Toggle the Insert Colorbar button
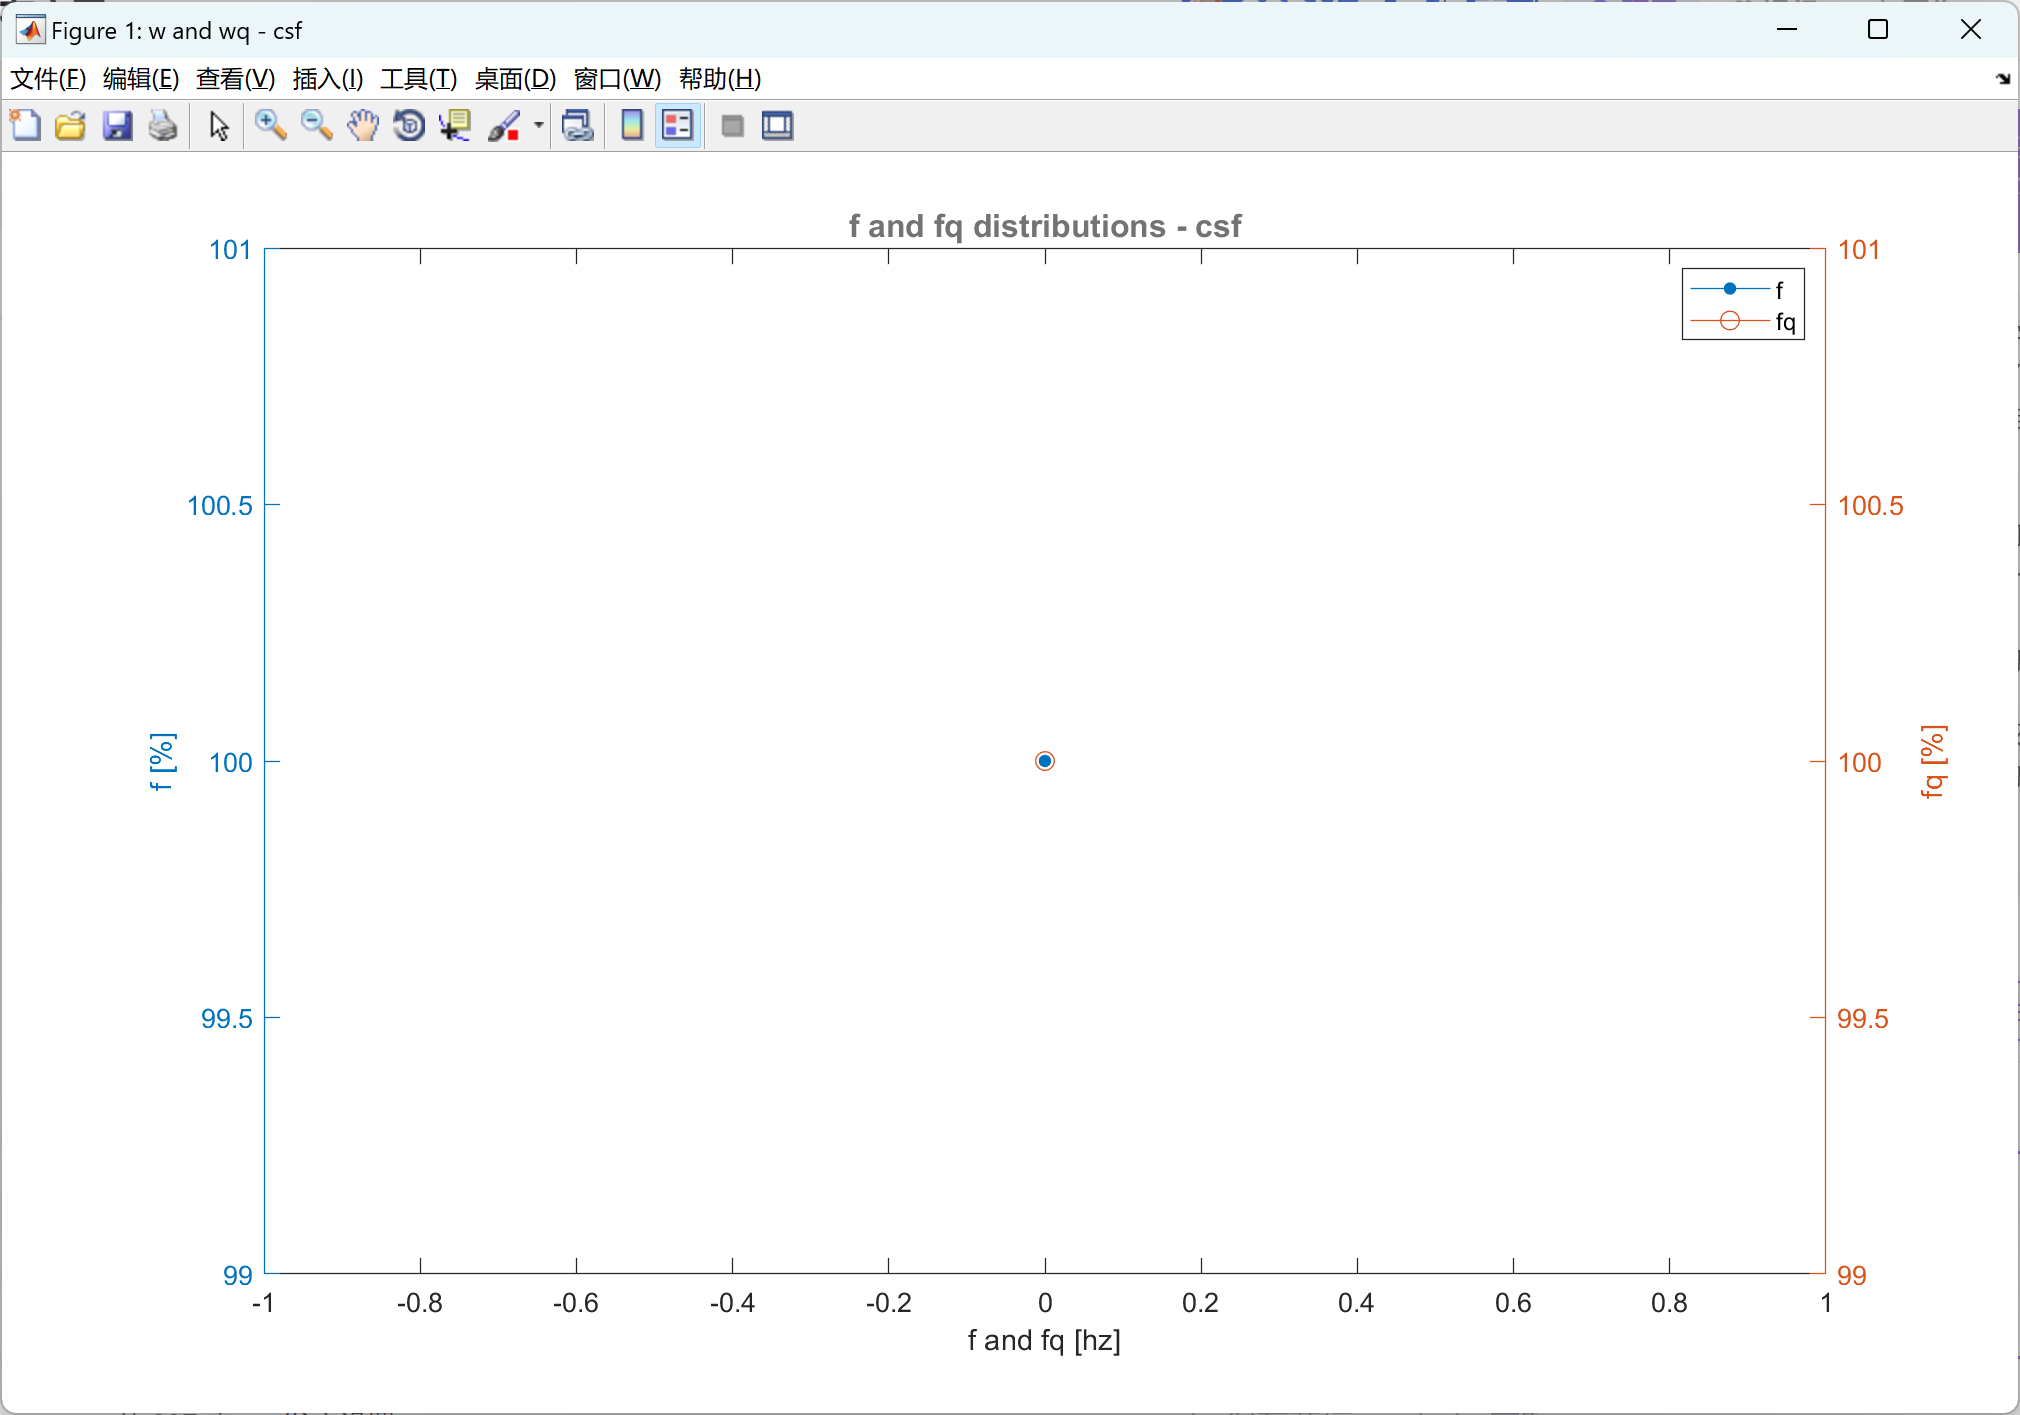Image resolution: width=2020 pixels, height=1415 pixels. coord(632,126)
